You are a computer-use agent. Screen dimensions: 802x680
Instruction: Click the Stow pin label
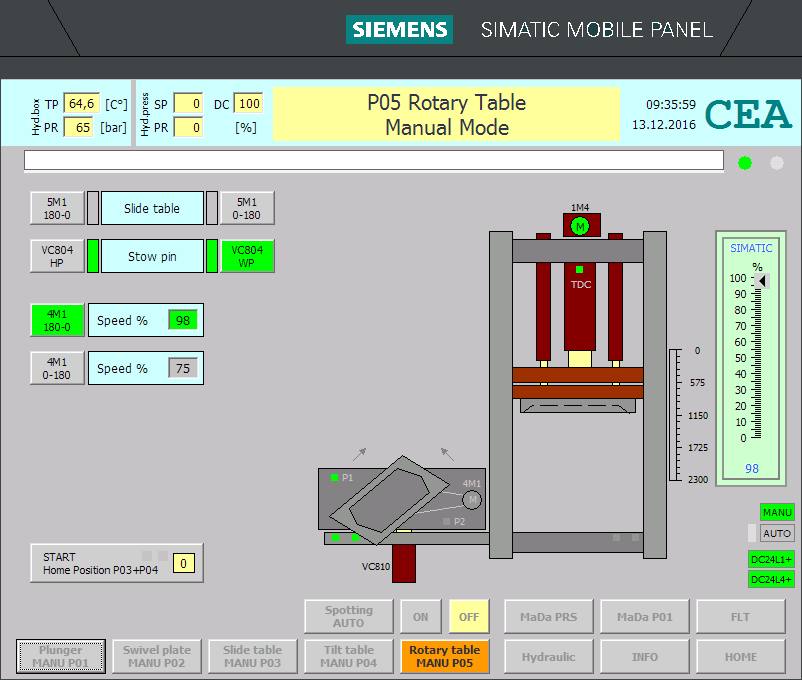[152, 256]
